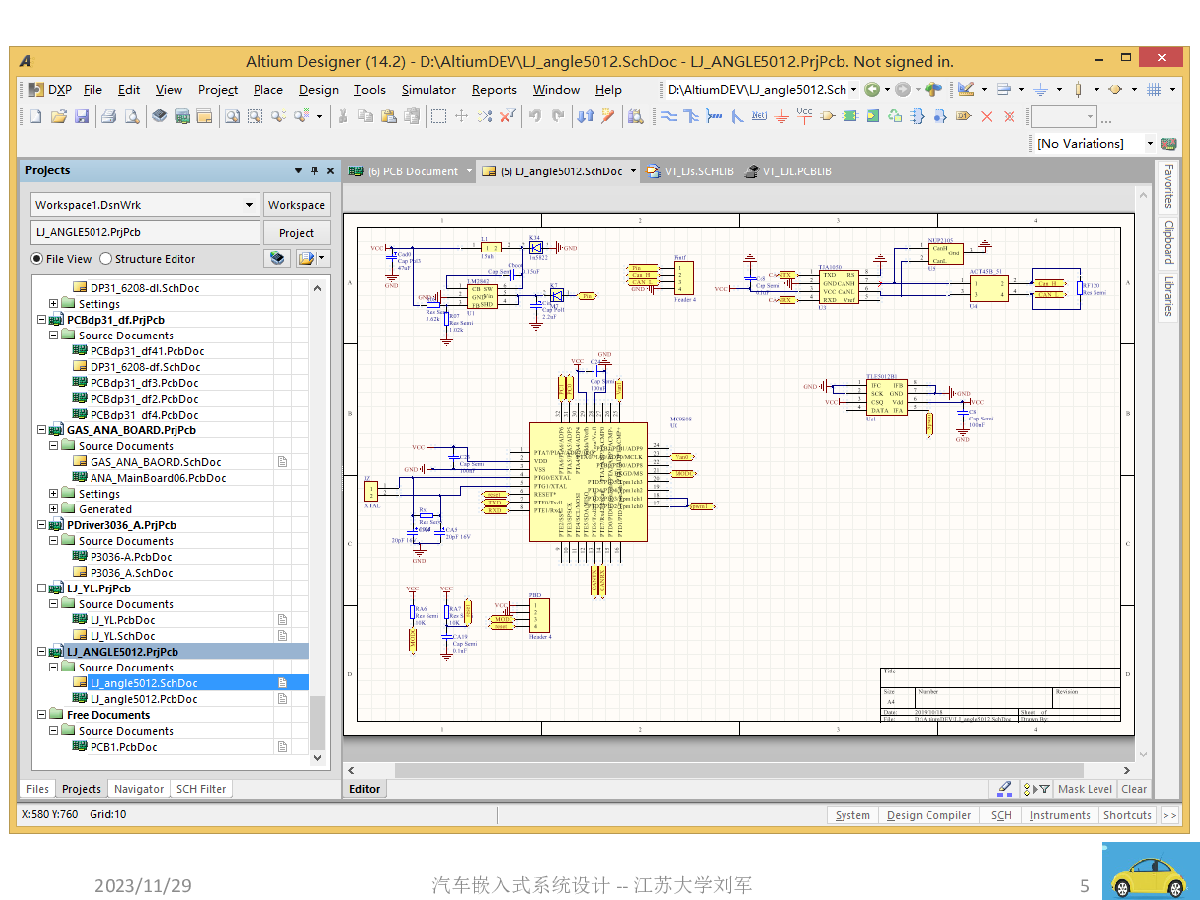
Task: Select LJ_angle5012.PcbDoc in project tree
Action: click(144, 699)
